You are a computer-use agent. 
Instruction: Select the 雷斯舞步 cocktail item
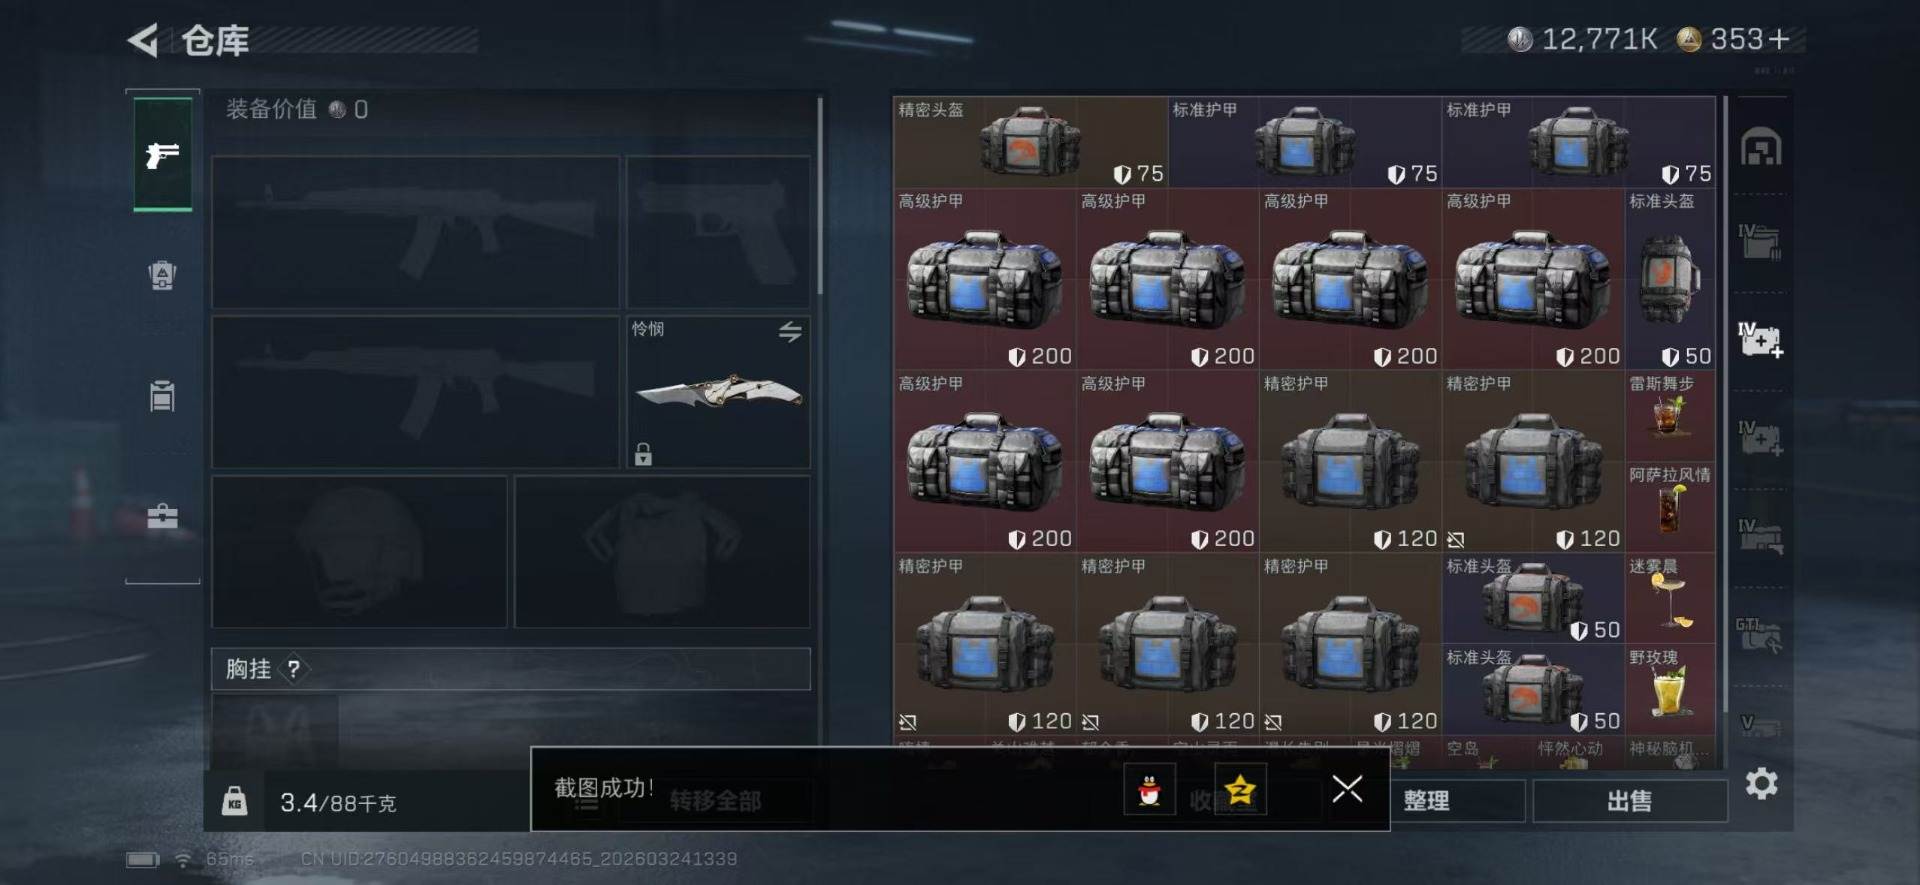[1669, 416]
